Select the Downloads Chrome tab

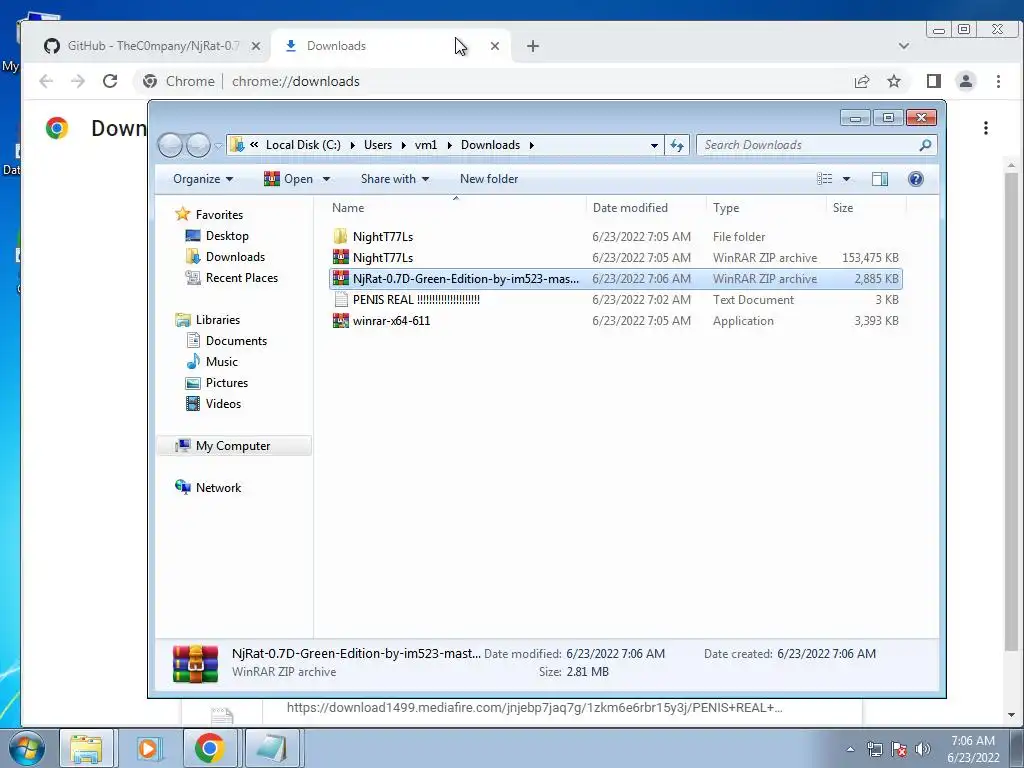(392, 46)
